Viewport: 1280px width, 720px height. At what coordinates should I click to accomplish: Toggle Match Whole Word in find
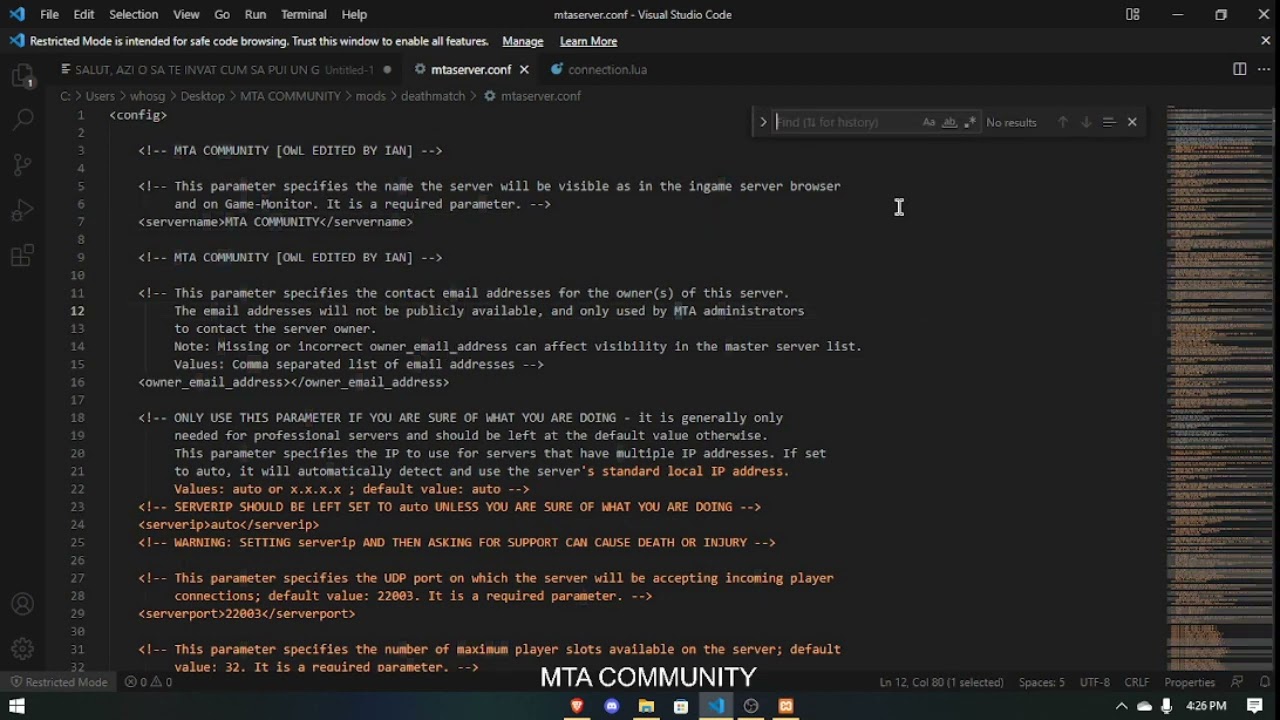[x=949, y=122]
